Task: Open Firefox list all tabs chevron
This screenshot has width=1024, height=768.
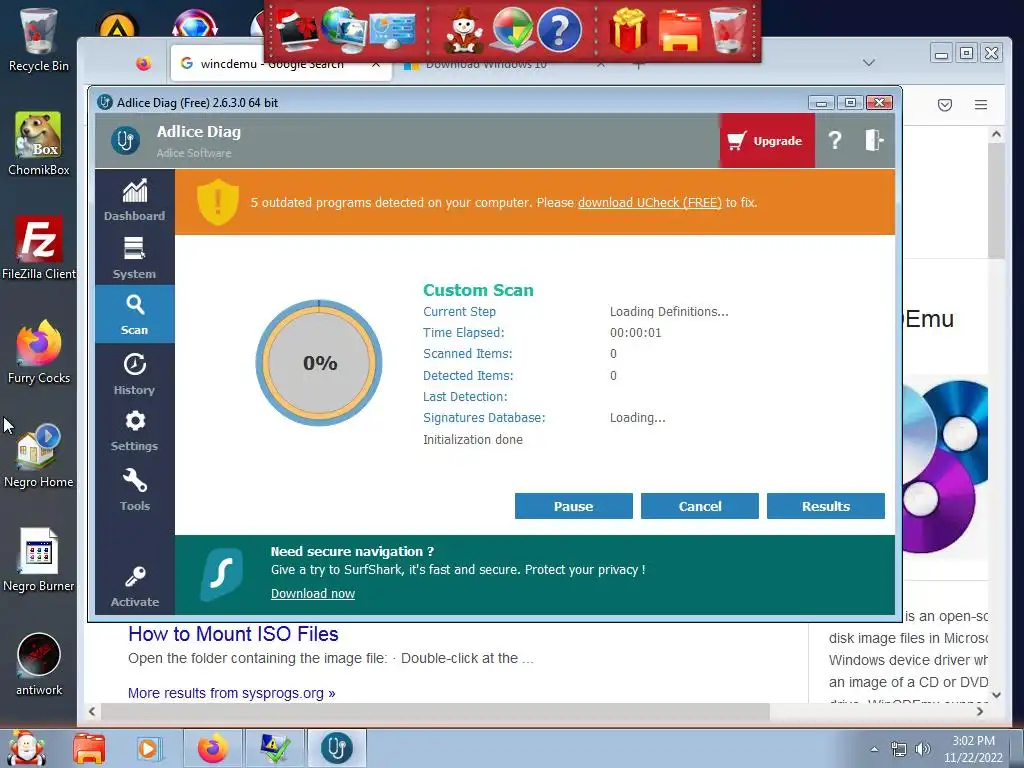Action: (x=868, y=63)
